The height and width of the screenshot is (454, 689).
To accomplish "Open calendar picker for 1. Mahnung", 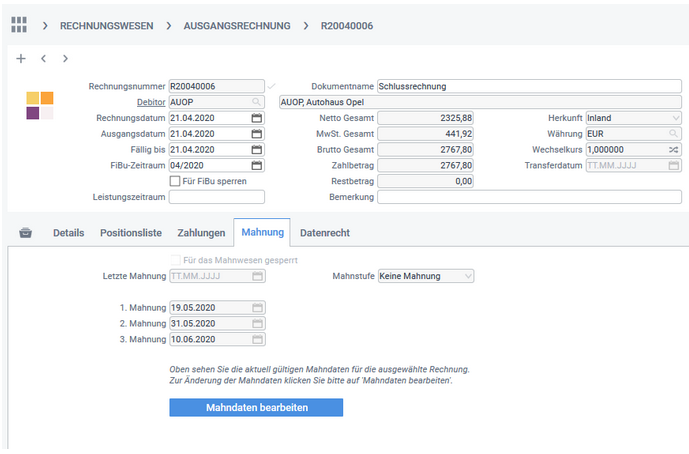I will (256, 307).
